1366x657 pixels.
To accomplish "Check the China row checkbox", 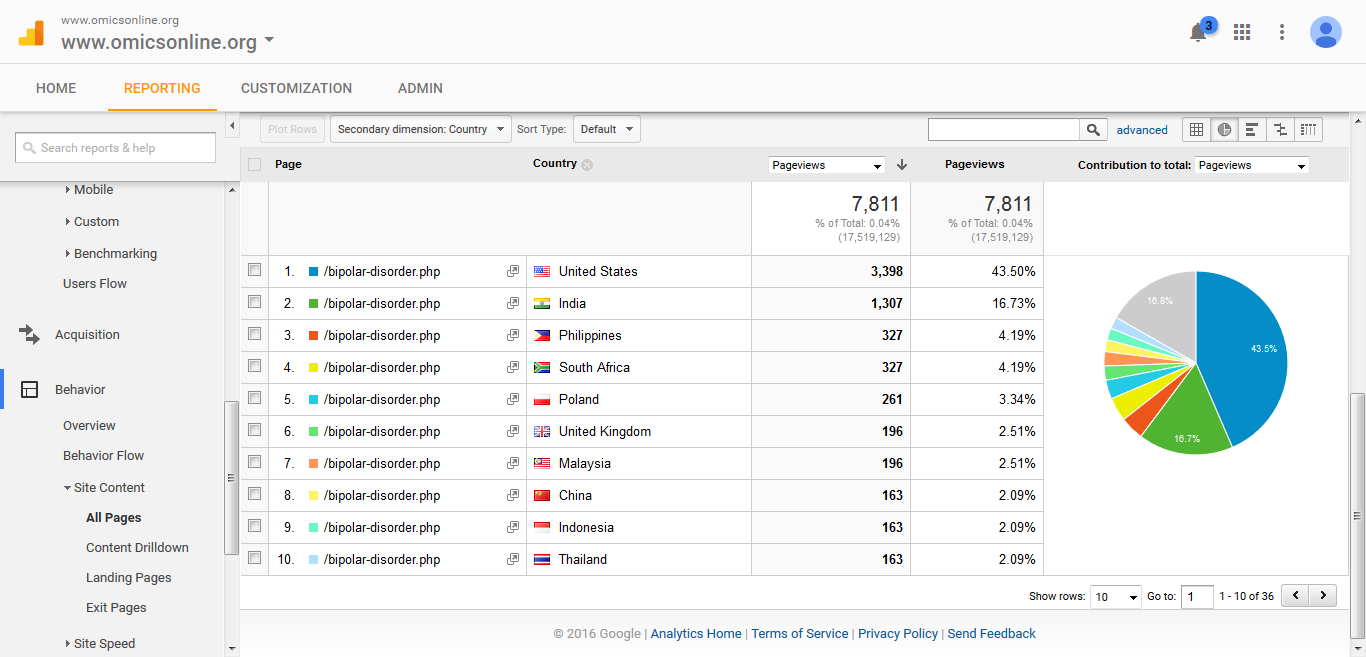I will coord(254,494).
